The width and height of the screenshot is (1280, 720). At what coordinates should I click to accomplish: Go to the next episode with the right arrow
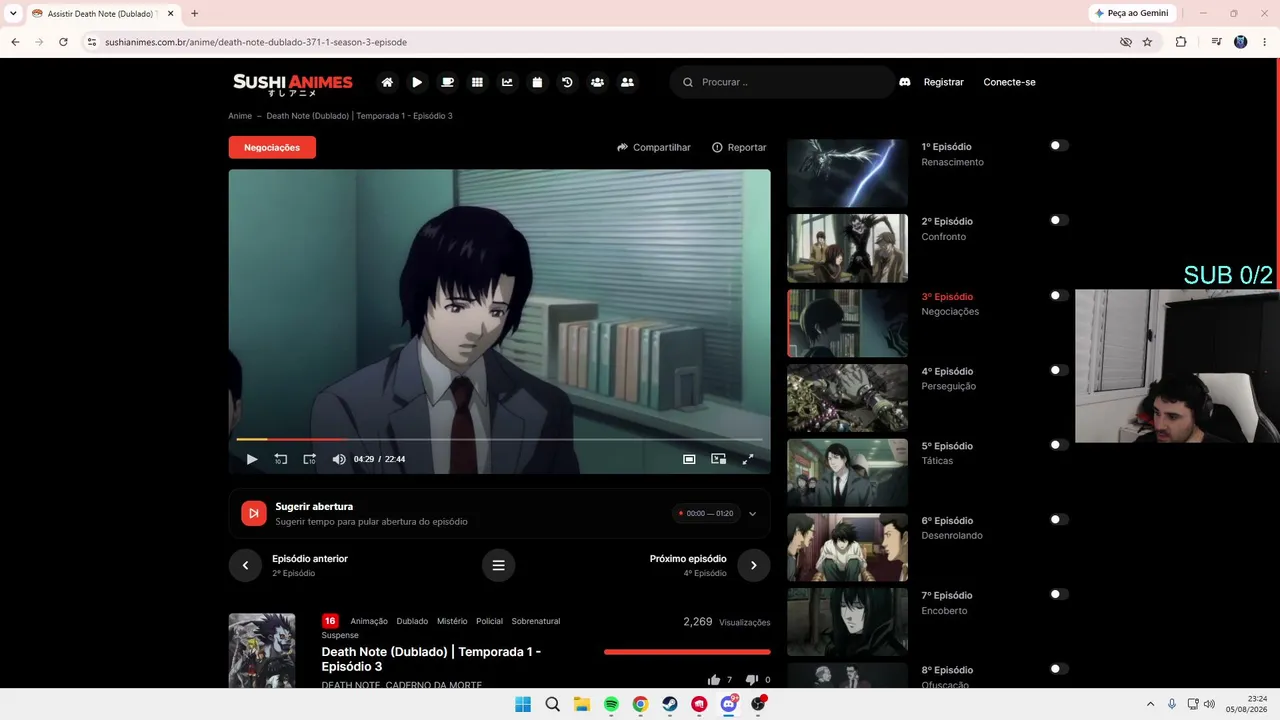click(754, 565)
